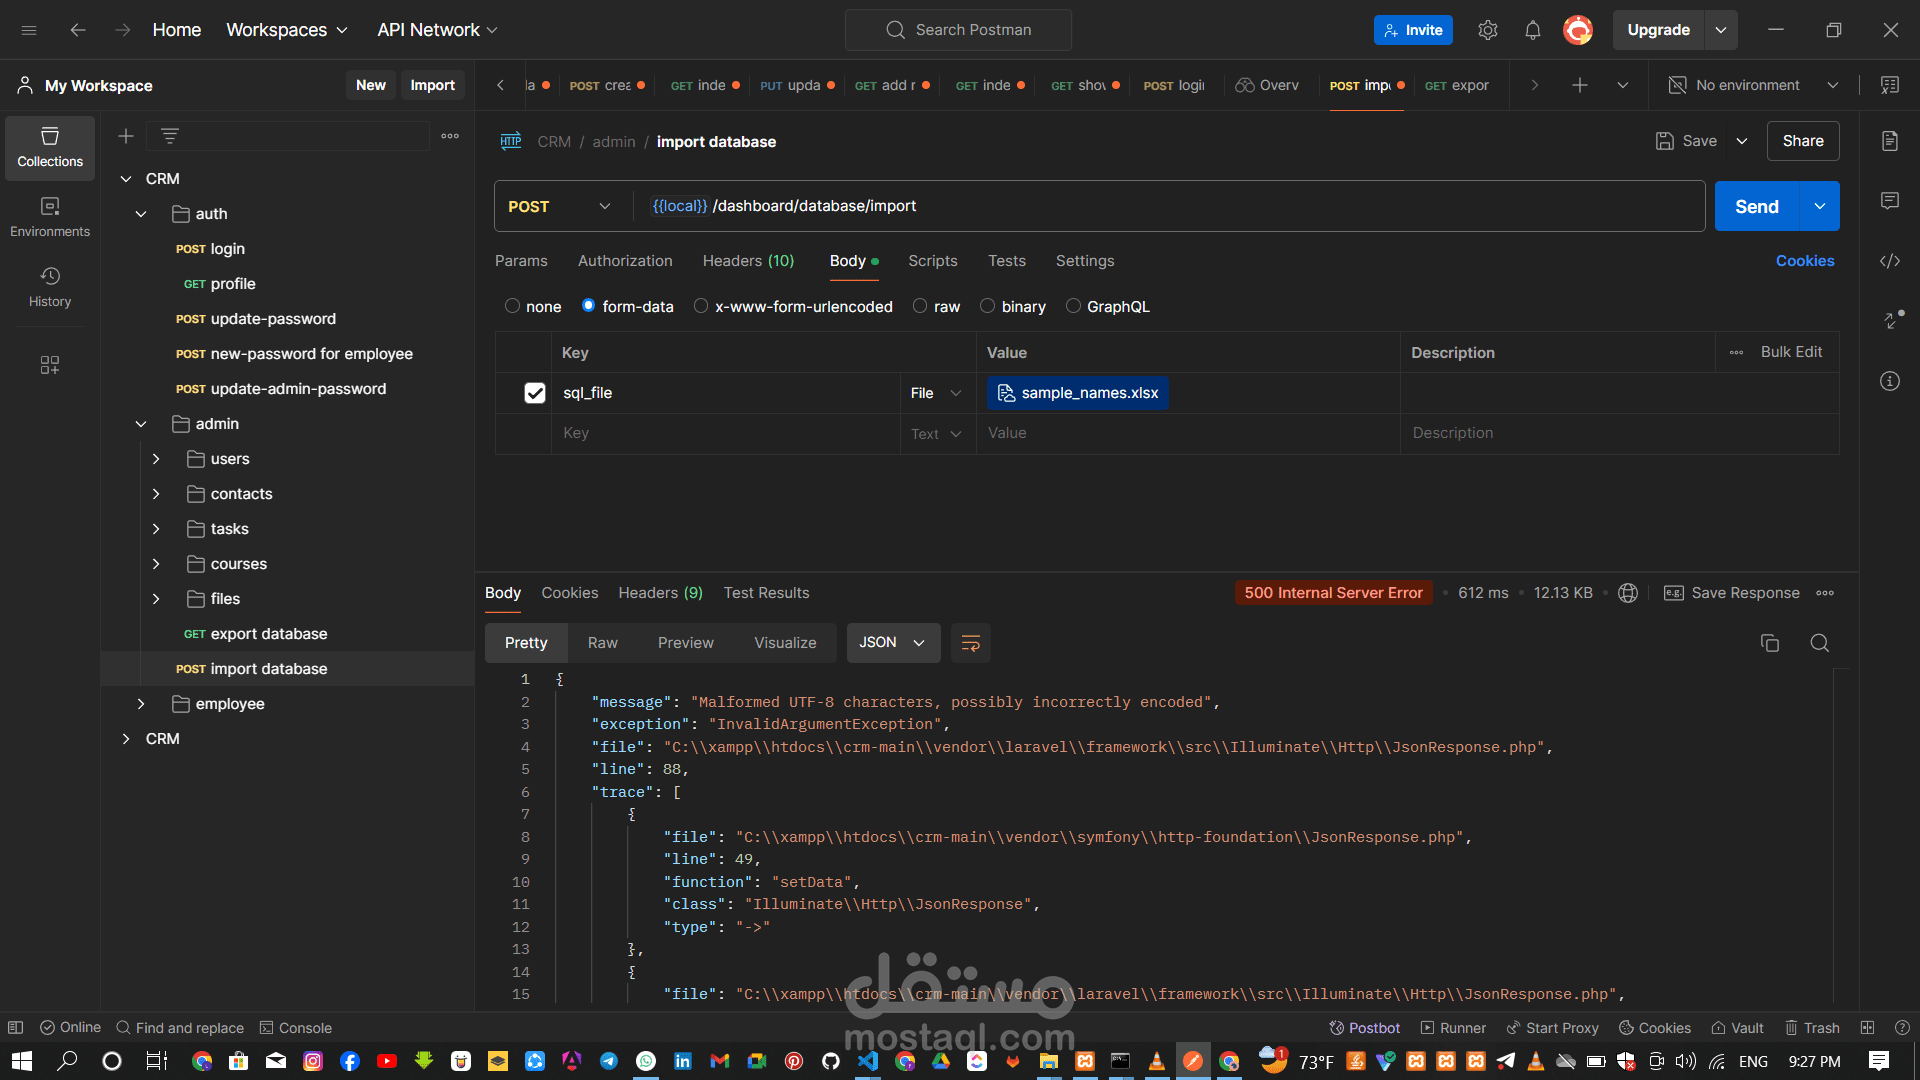The image size is (1920, 1080).
Task: Click the Import button
Action: [x=432, y=85]
